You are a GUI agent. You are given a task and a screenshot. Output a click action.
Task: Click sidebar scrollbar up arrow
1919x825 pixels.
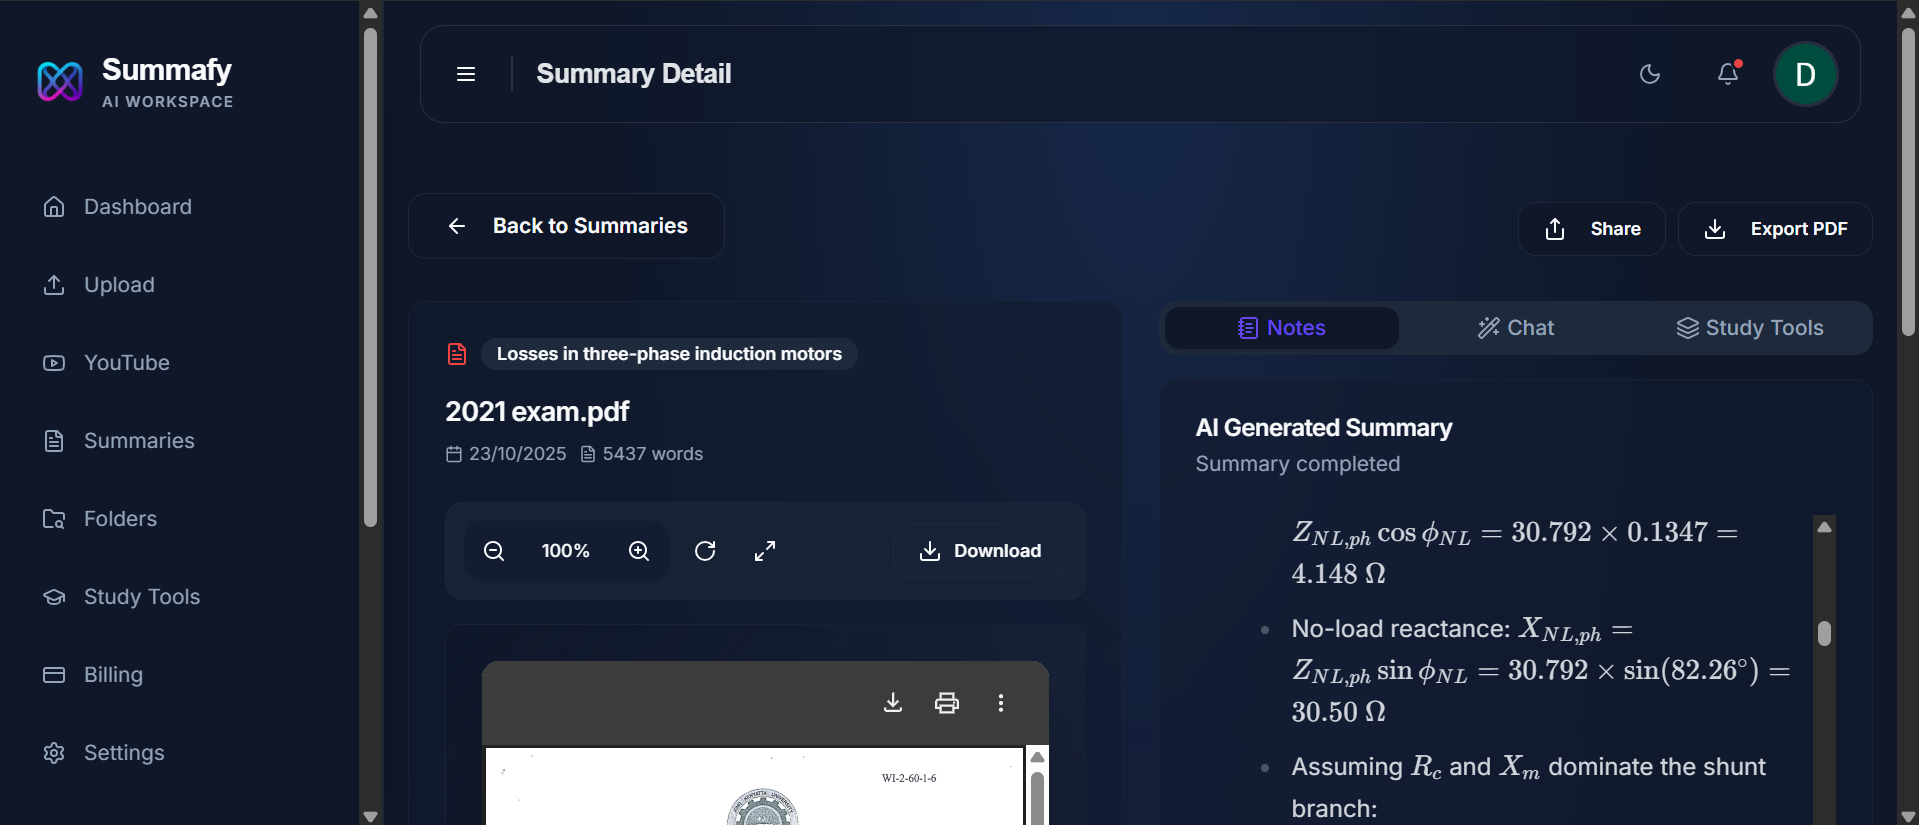tap(371, 12)
